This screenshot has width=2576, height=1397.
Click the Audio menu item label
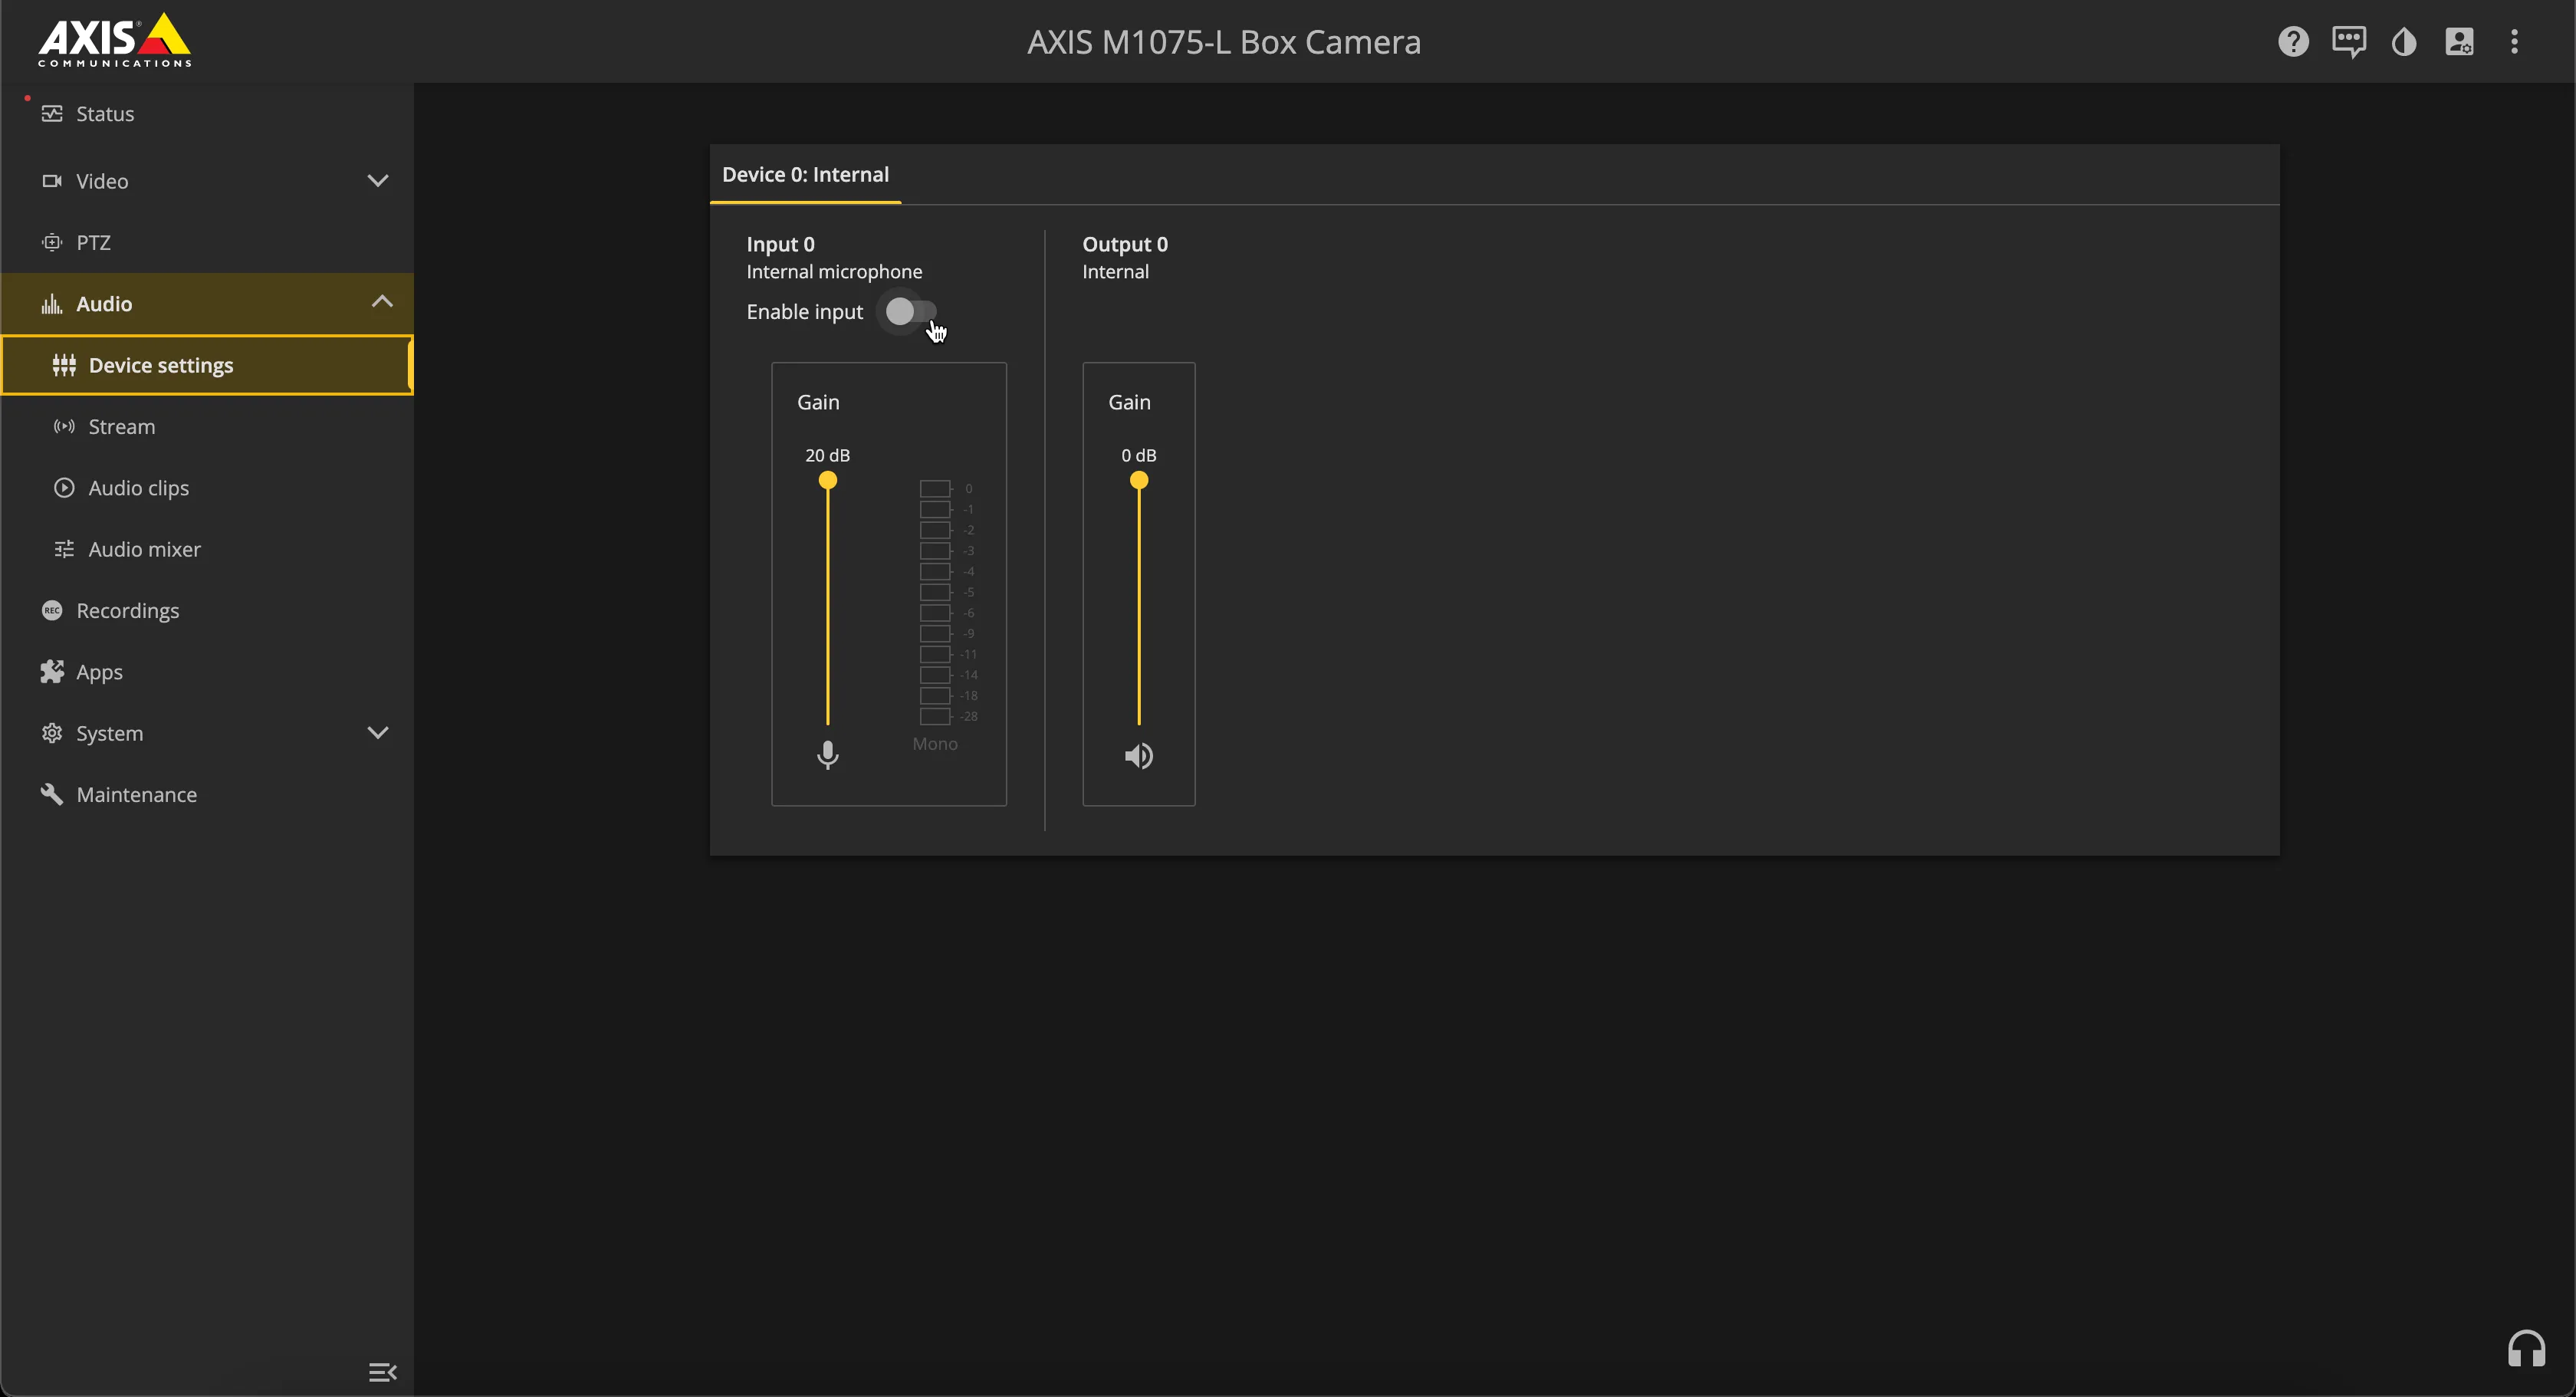click(x=104, y=304)
